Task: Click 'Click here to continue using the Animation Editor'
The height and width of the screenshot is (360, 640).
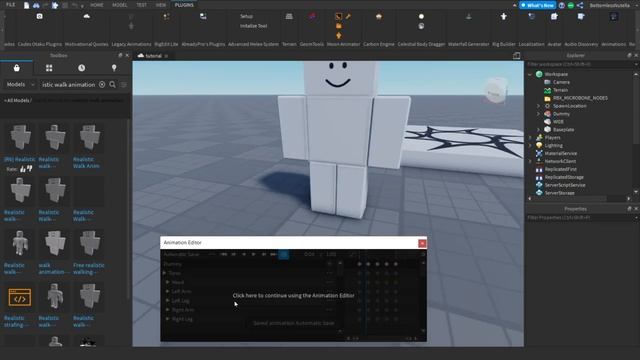Action: (x=293, y=295)
